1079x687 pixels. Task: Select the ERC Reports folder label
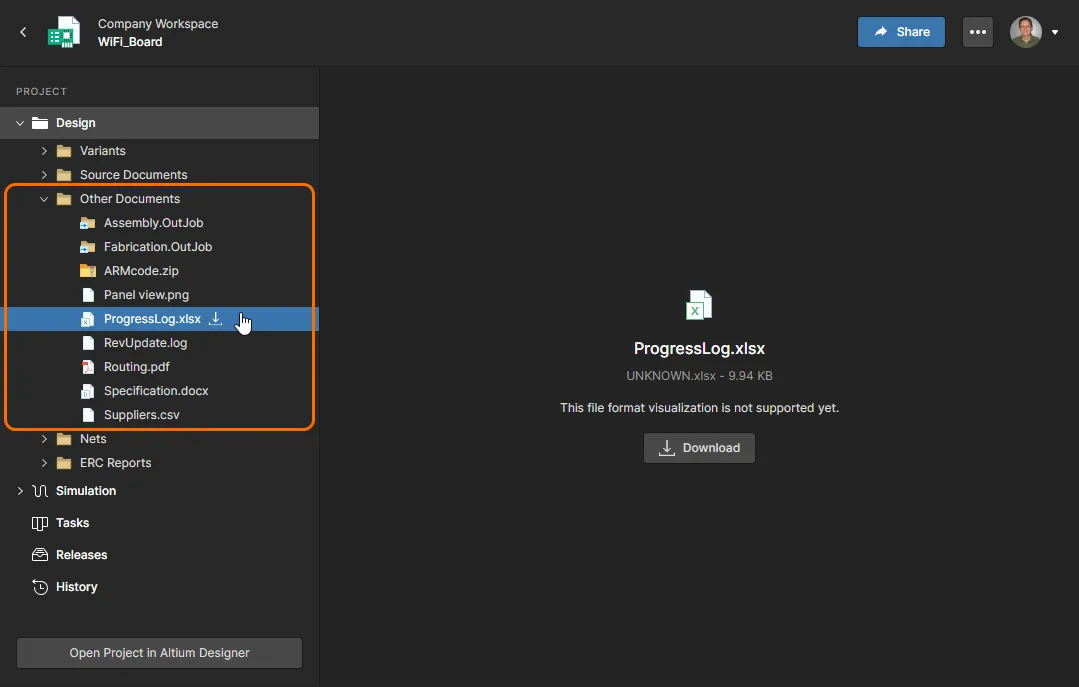(x=116, y=463)
